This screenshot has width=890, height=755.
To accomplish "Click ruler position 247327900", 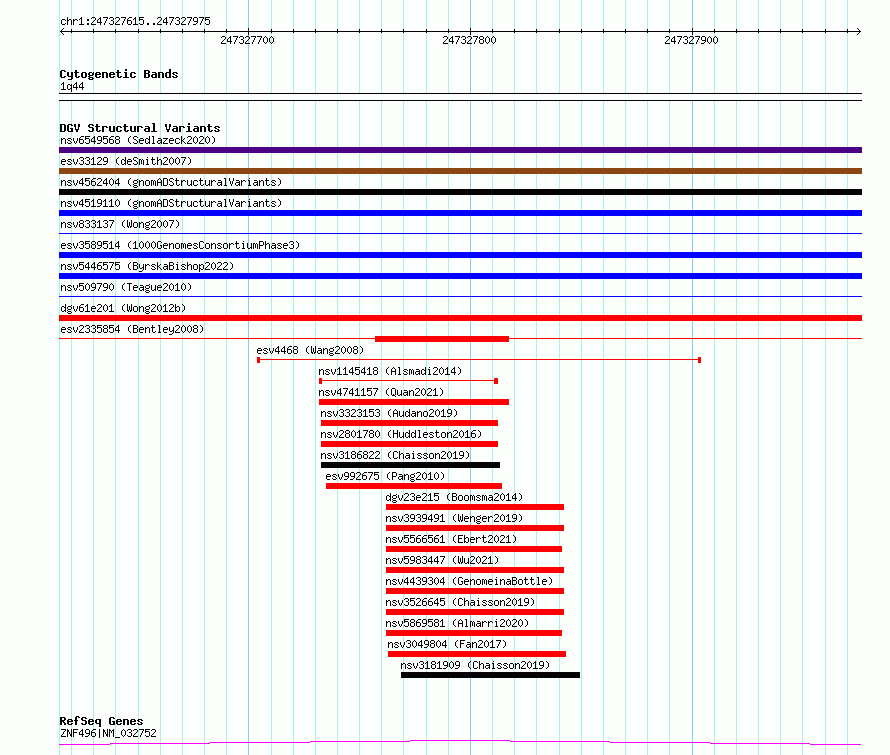I will point(691,40).
